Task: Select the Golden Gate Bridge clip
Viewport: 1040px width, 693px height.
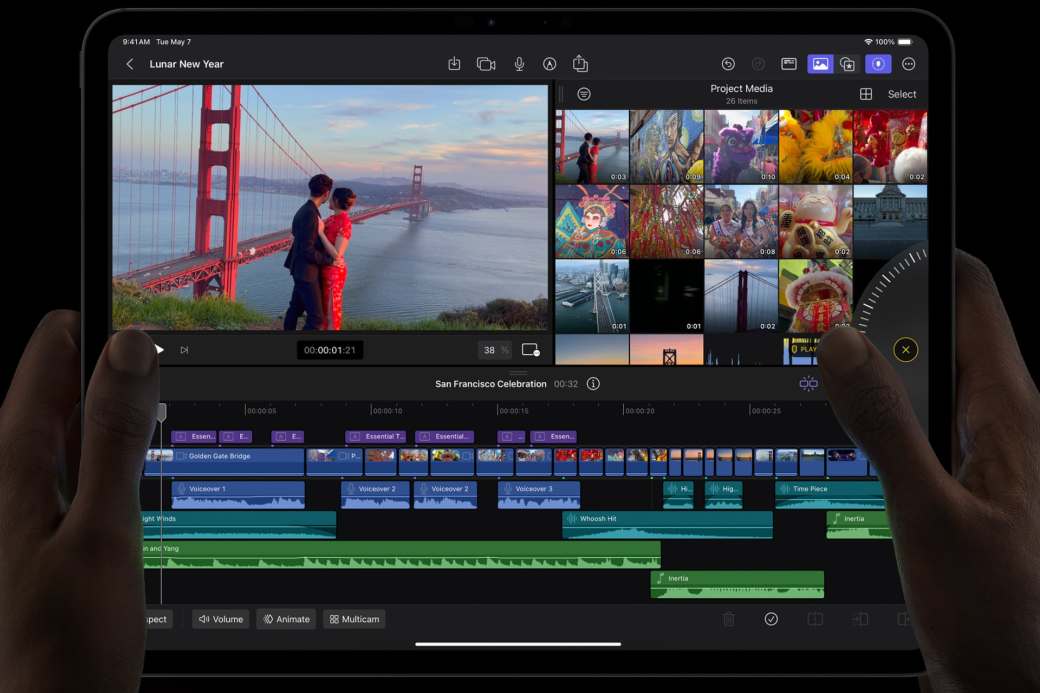Action: tap(224, 462)
